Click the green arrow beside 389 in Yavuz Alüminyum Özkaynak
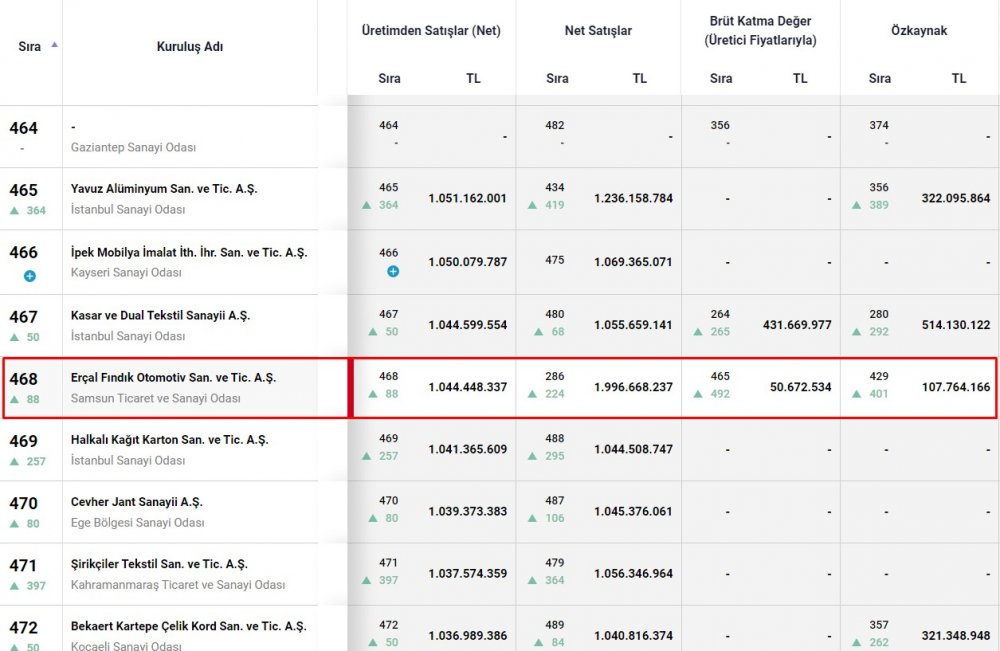The height and width of the screenshot is (651, 1000). [857, 205]
